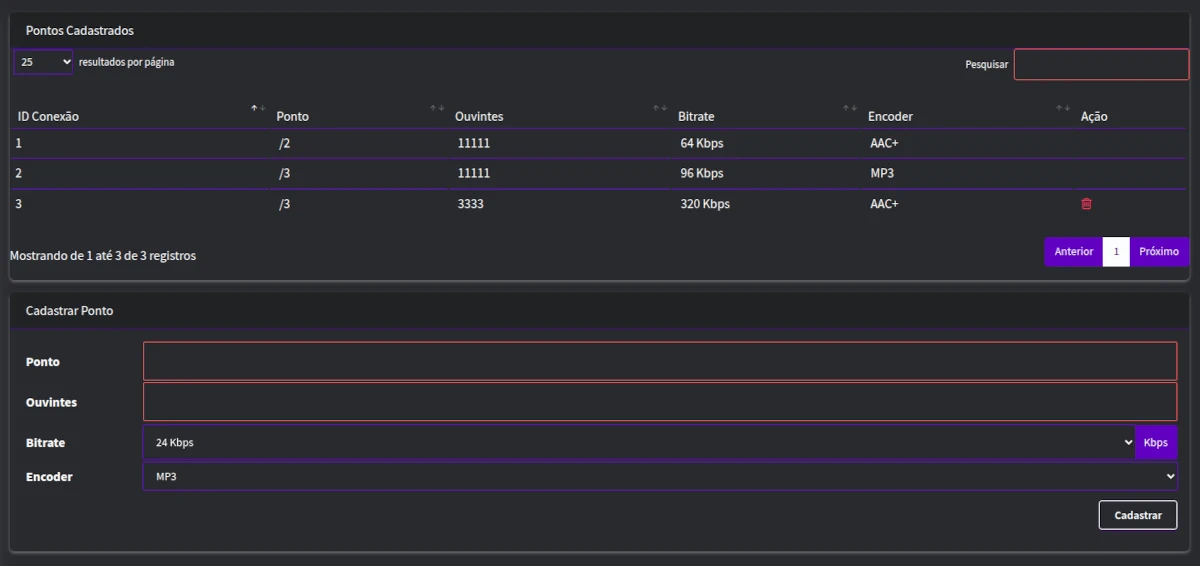Click the Encoder column sort arrows
1200x566 pixels.
pos(1063,108)
